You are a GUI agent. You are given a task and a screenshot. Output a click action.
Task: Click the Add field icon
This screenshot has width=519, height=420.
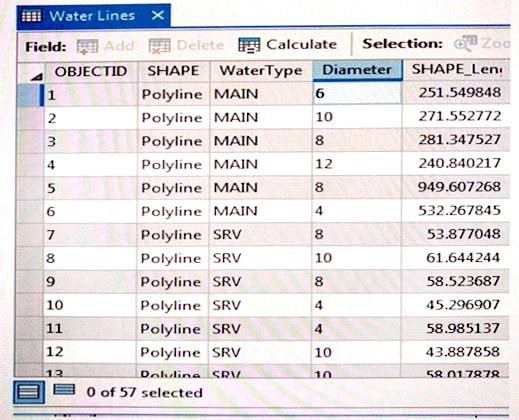point(87,46)
